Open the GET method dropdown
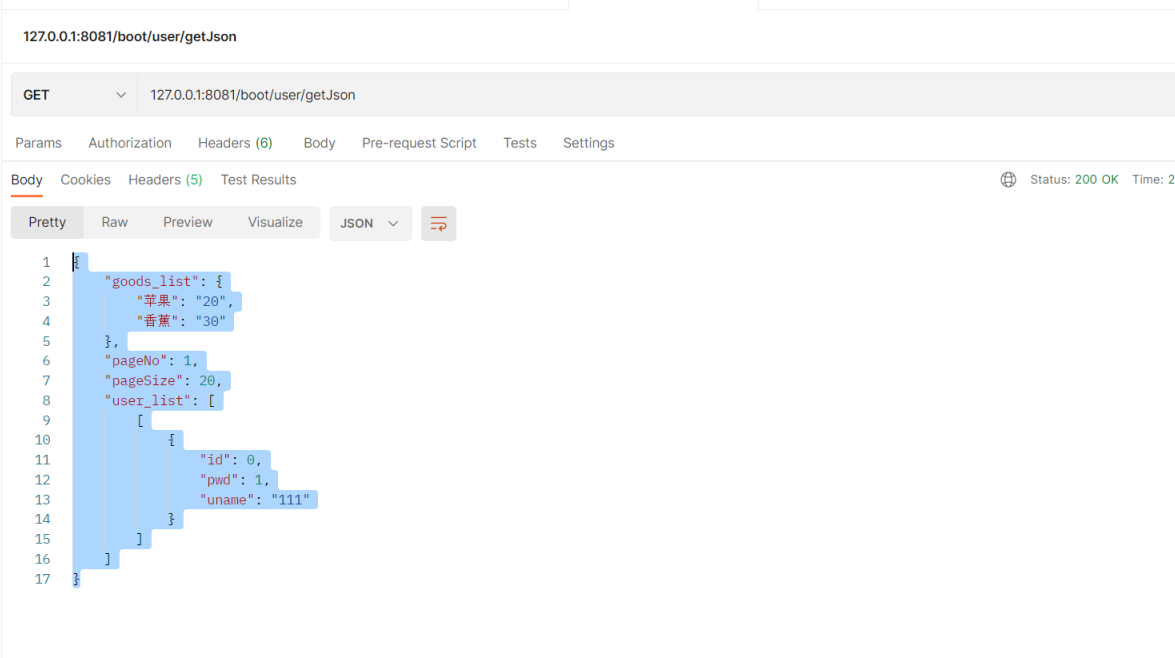This screenshot has width=1175, height=658. click(x=74, y=95)
